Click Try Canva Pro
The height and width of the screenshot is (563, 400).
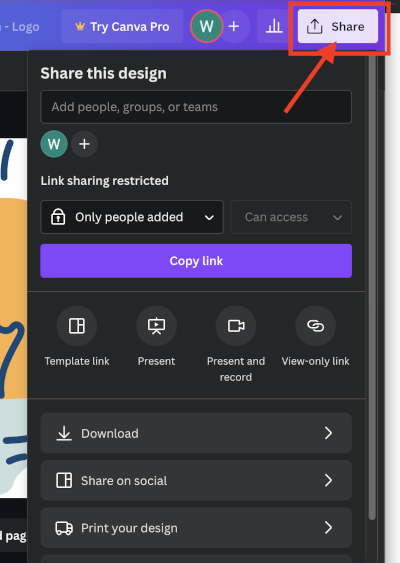122,26
